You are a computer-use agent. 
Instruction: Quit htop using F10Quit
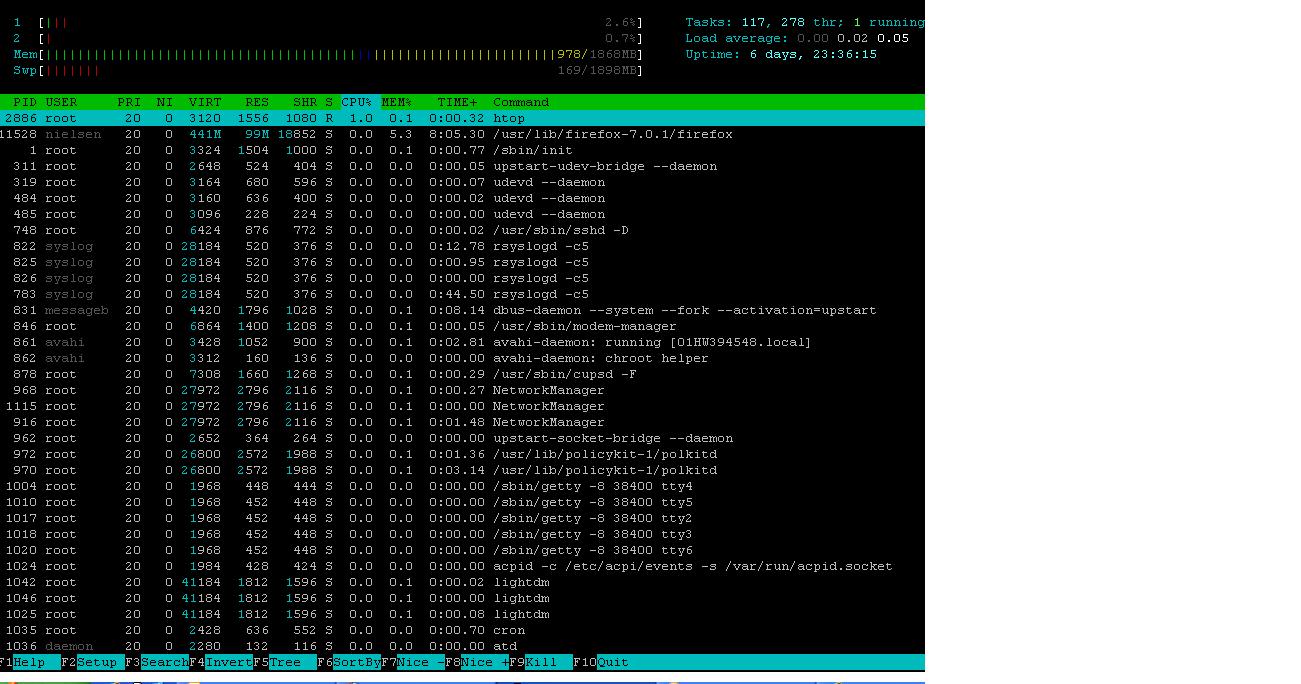point(600,662)
